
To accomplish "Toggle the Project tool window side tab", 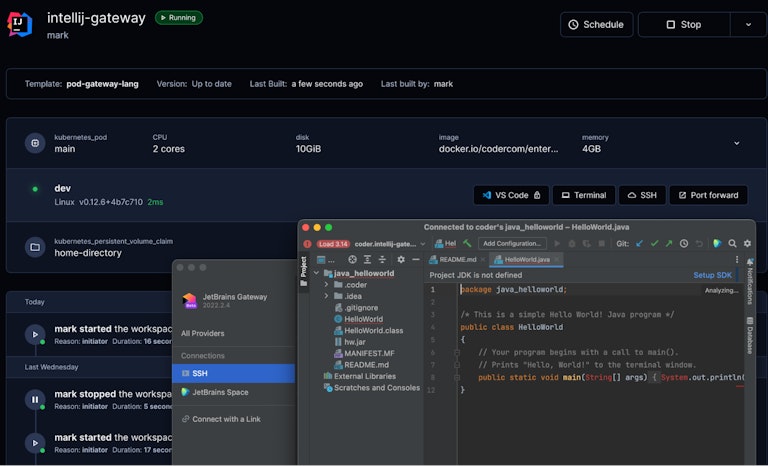I will coord(303,272).
